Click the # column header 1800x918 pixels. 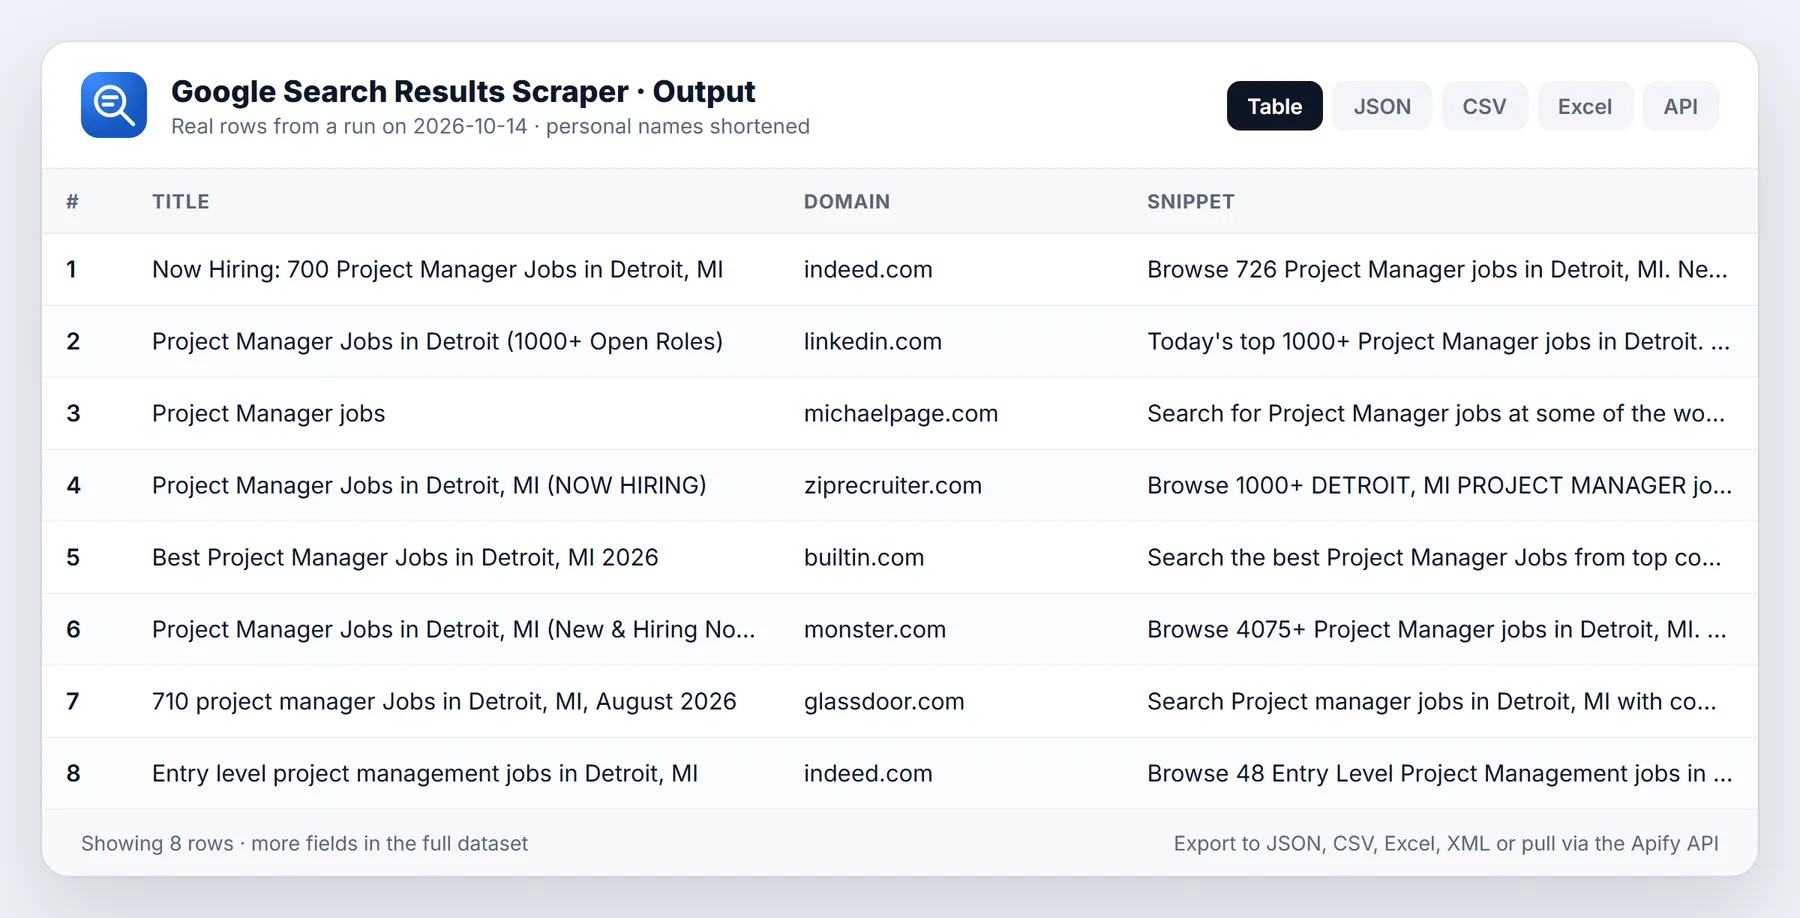(72, 201)
